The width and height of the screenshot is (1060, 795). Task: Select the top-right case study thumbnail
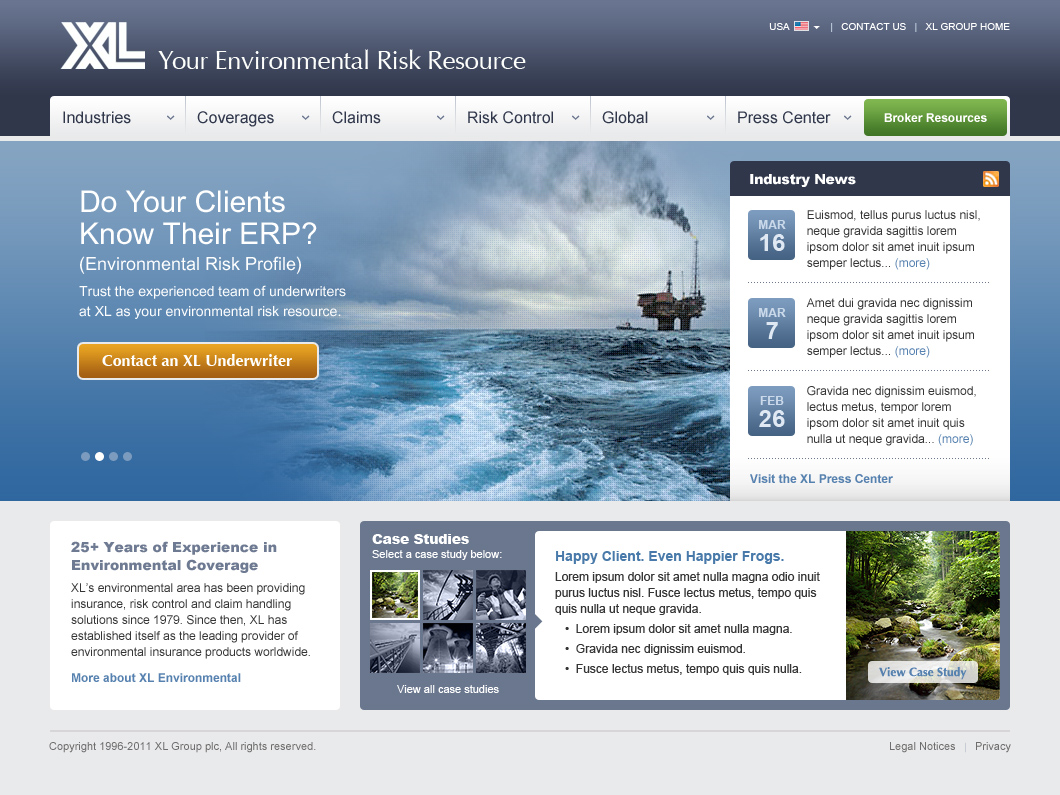(x=501, y=595)
